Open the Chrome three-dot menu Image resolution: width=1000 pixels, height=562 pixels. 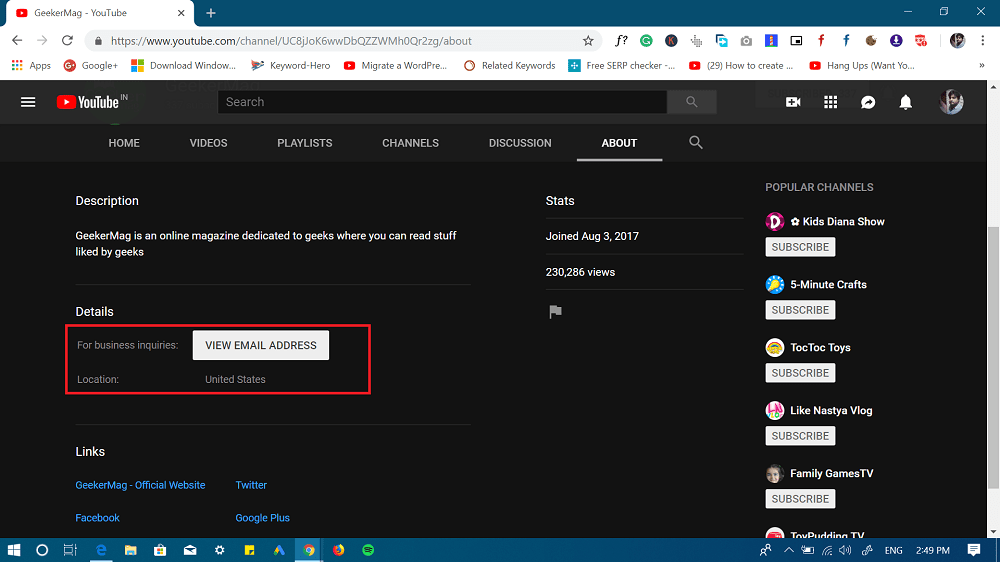click(x=983, y=41)
